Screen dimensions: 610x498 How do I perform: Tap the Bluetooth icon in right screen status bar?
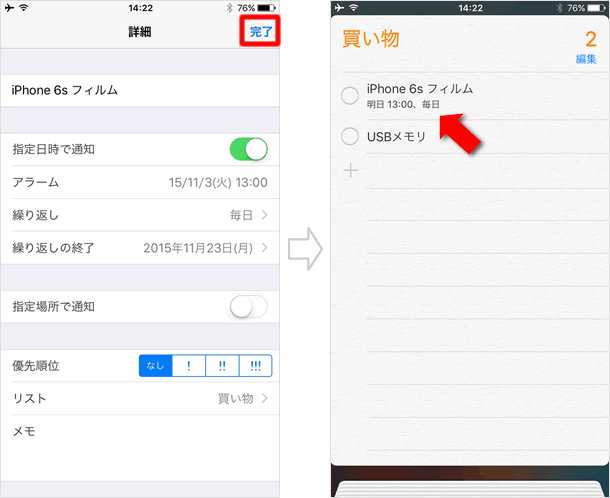click(x=559, y=8)
